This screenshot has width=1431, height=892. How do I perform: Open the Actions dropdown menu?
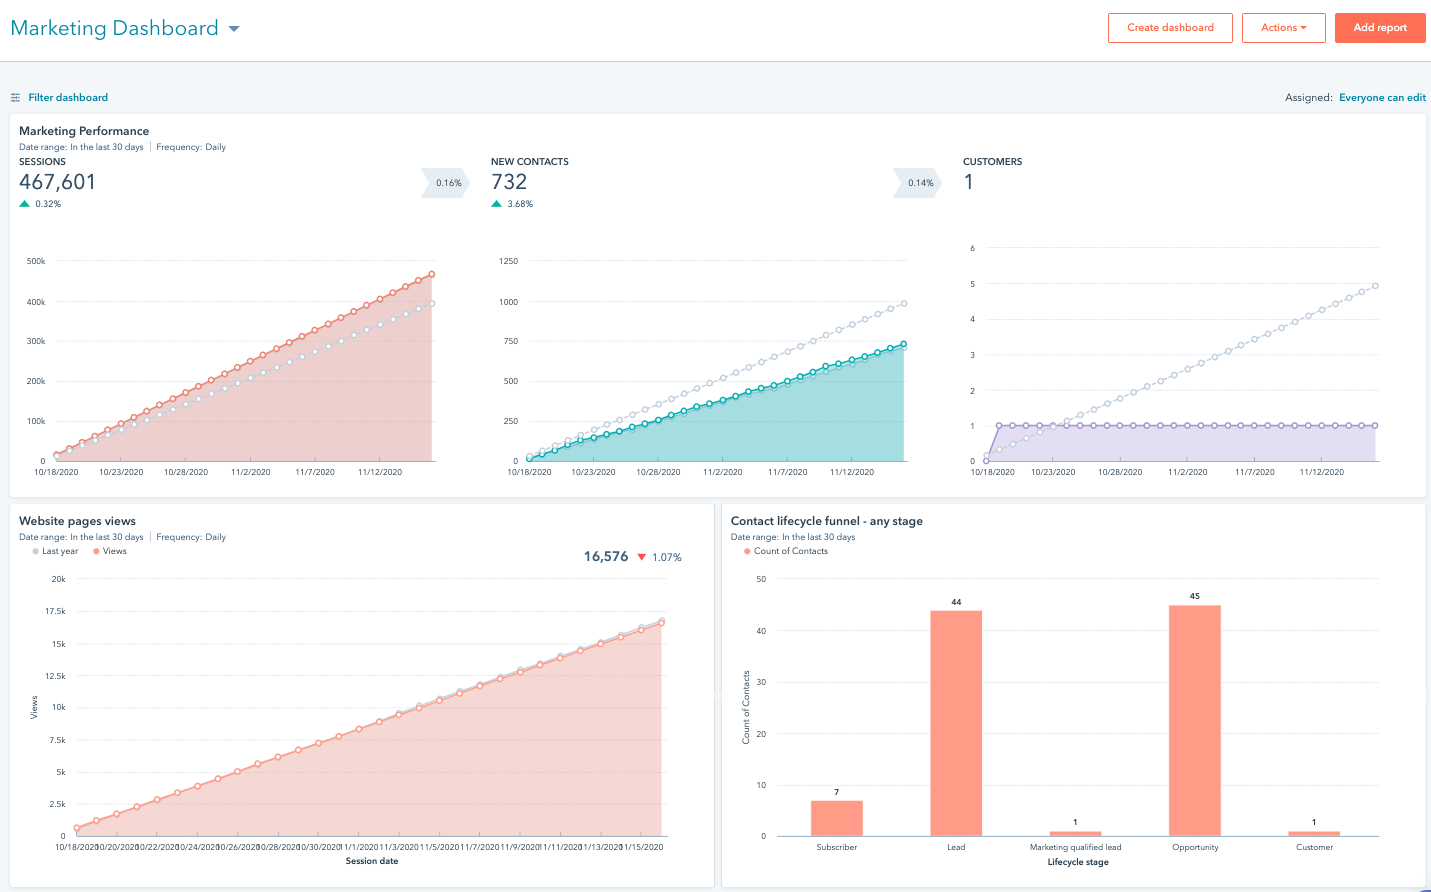1283,28
